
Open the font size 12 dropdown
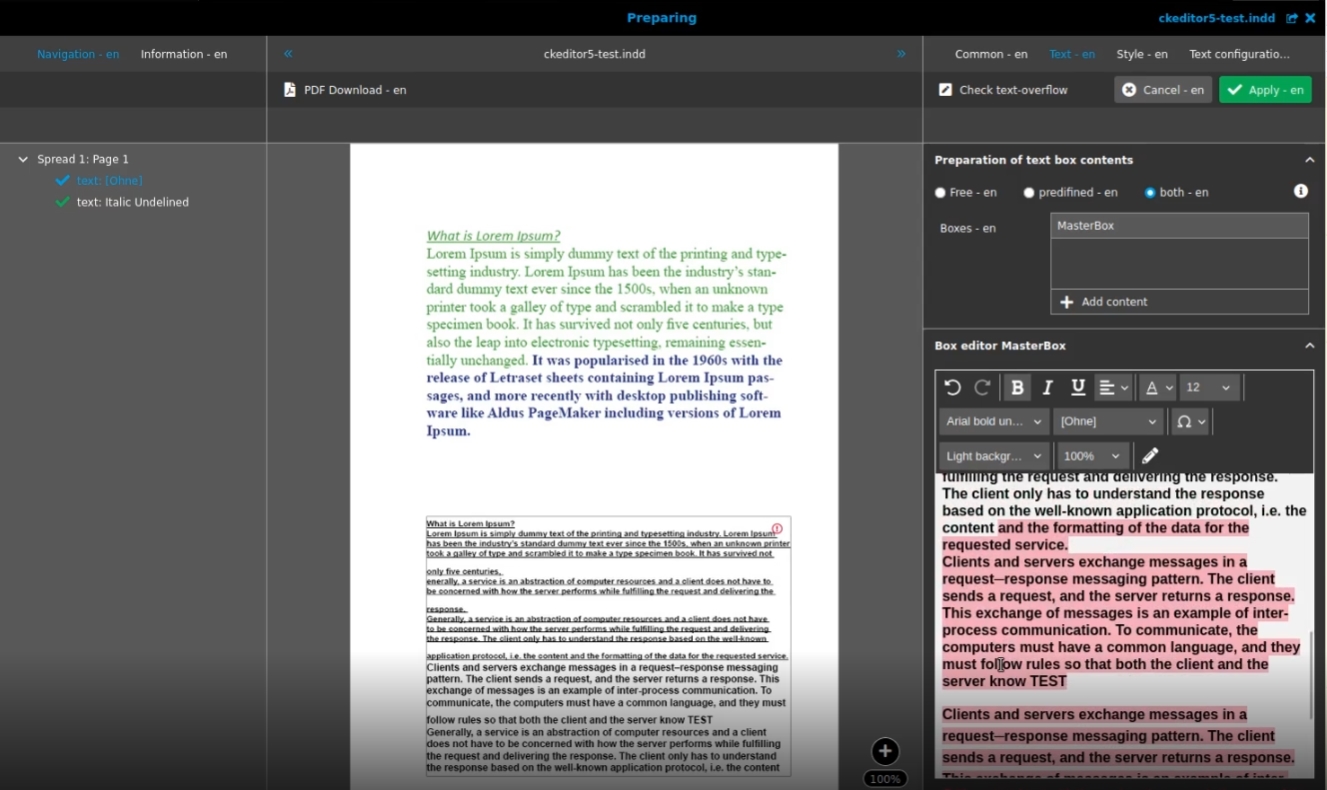click(1209, 388)
